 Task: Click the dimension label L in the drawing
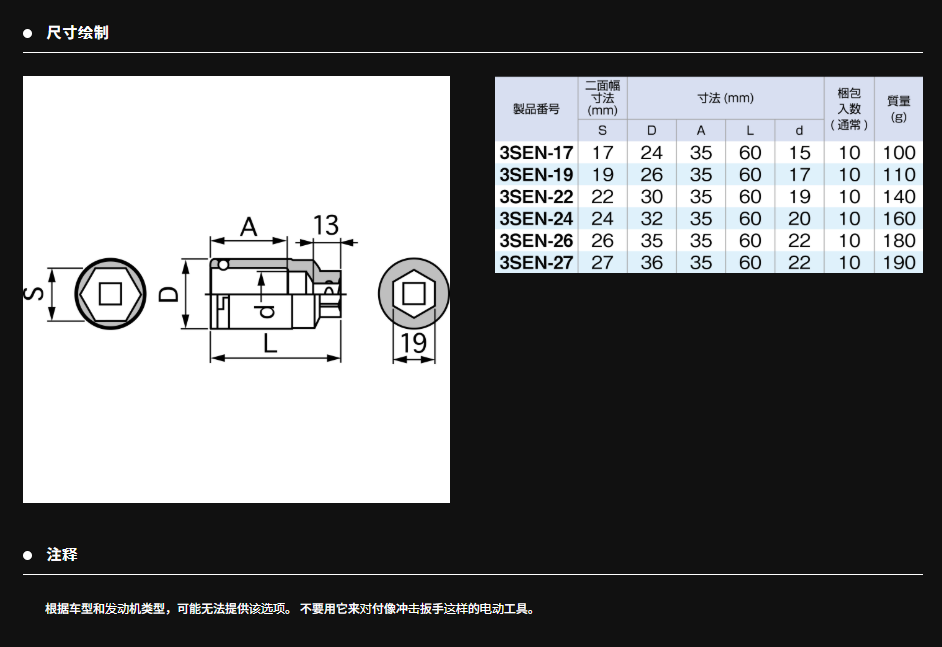(x=270, y=344)
